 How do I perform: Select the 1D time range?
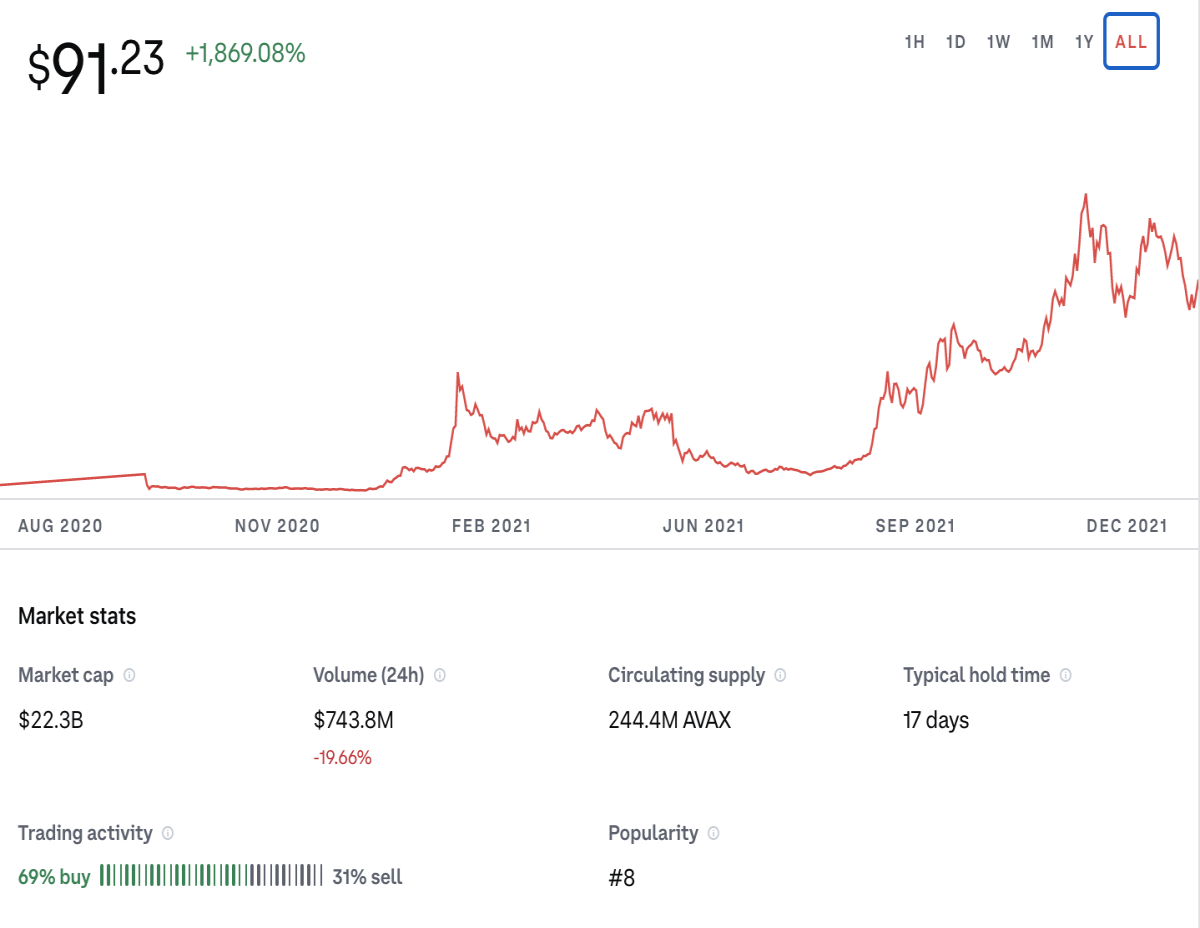click(x=956, y=42)
